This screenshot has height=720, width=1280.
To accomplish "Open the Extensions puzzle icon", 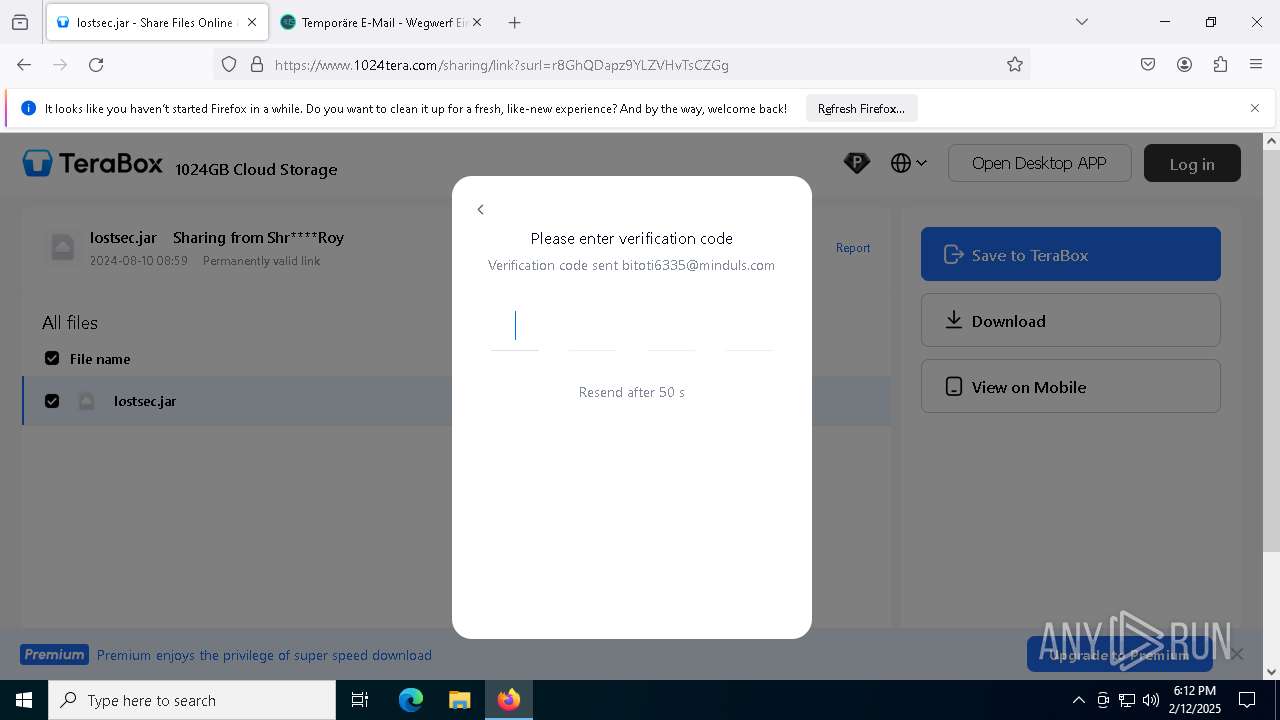I will [x=1220, y=64].
